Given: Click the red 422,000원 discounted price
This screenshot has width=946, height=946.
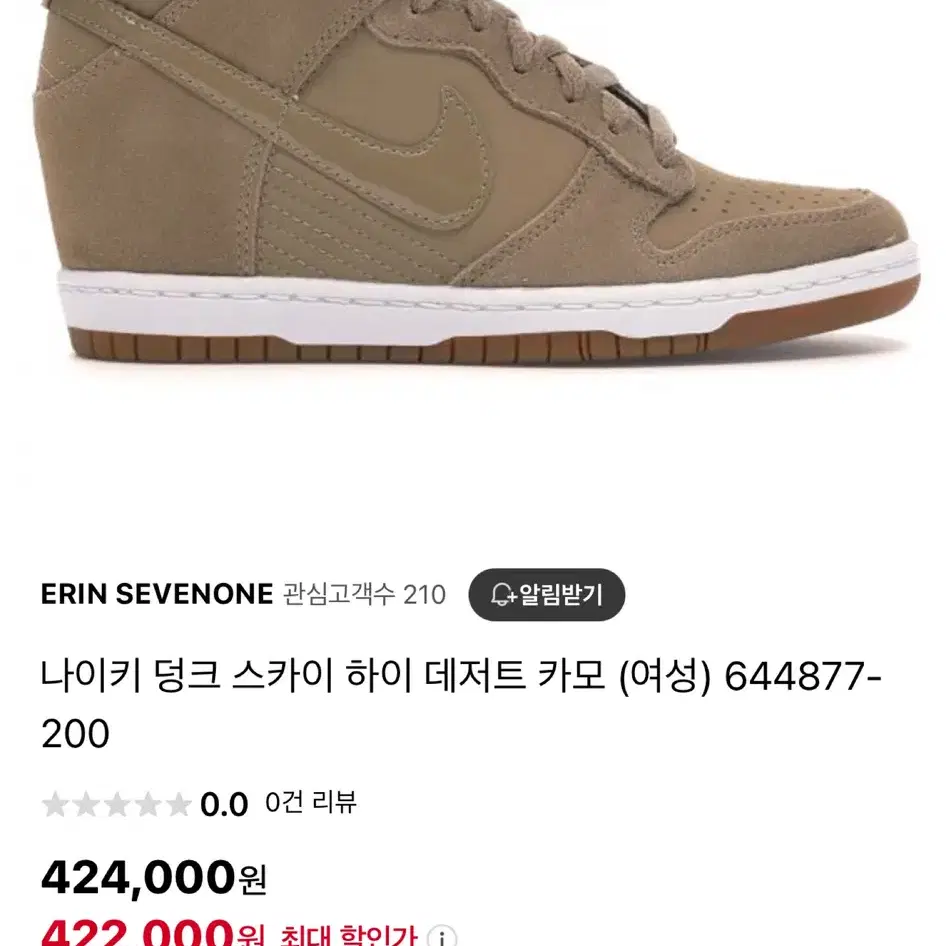Looking at the screenshot, I should coord(154,934).
